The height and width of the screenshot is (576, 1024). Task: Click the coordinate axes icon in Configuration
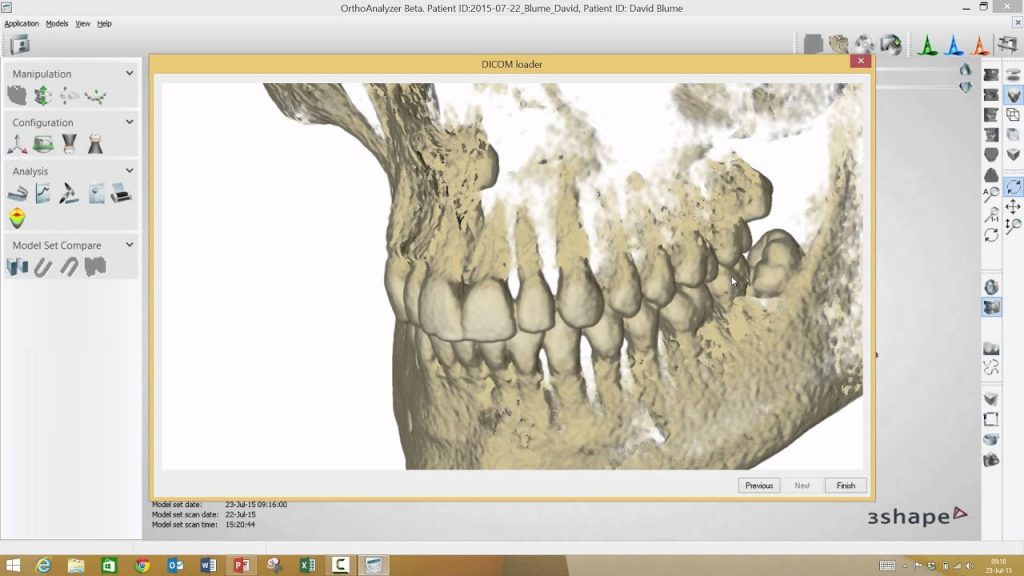click(17, 144)
